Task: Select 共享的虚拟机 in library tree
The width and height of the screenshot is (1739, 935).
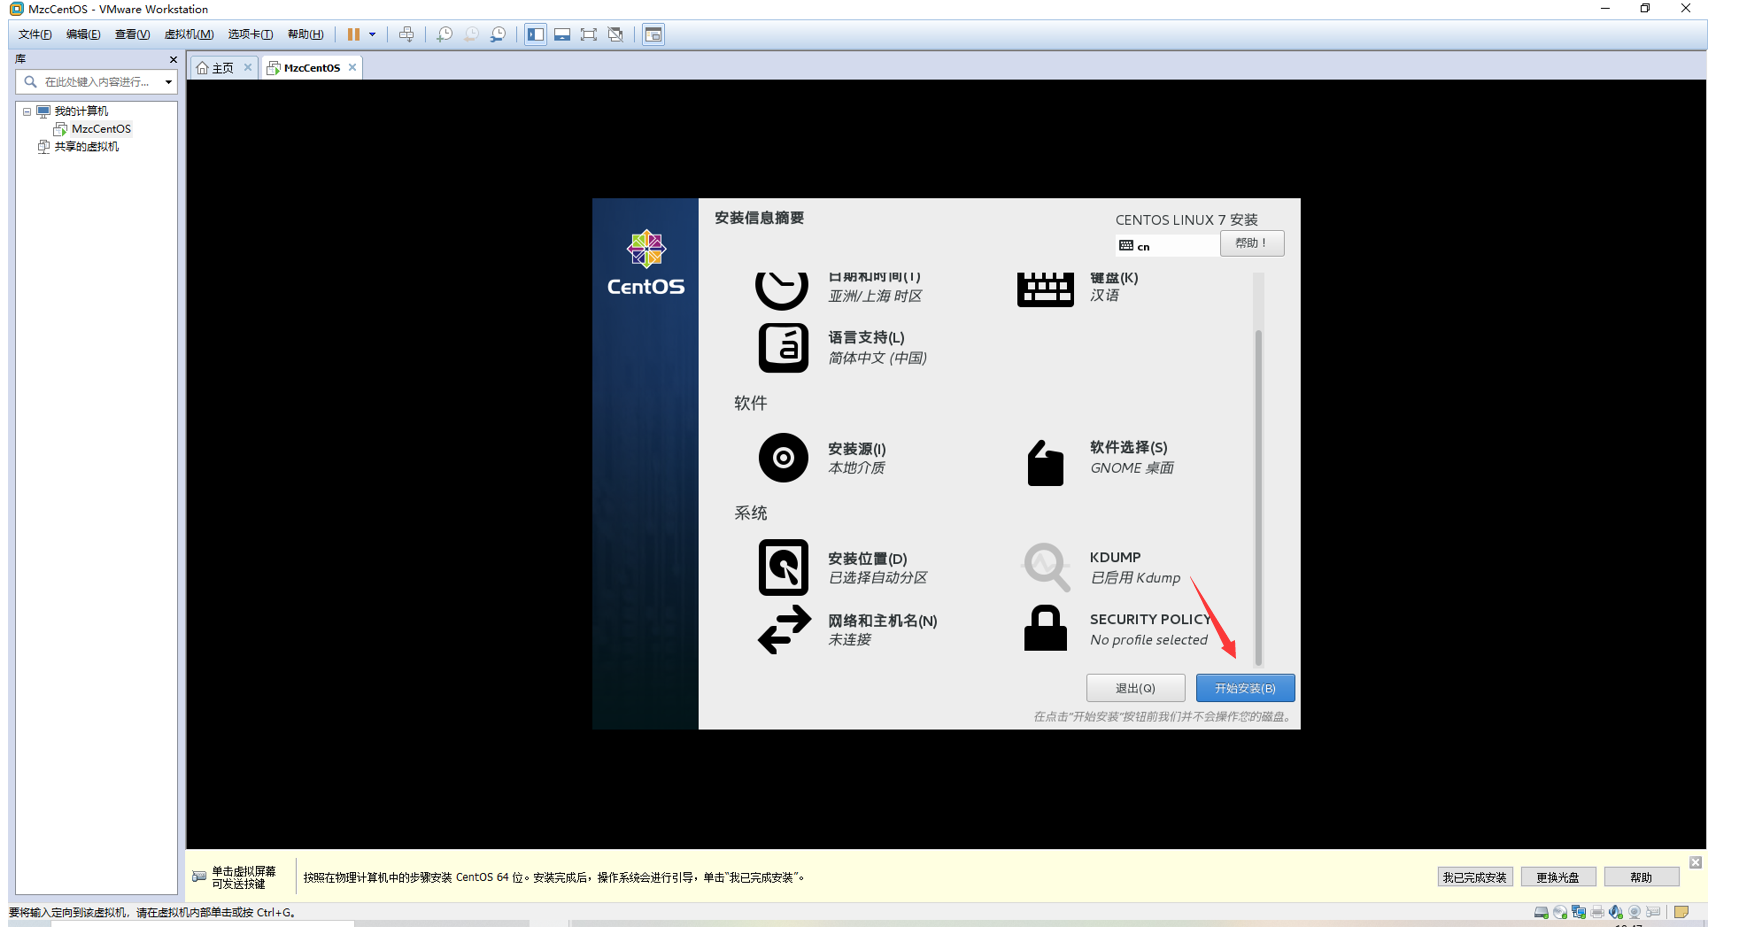Action: pyautogui.click(x=86, y=147)
